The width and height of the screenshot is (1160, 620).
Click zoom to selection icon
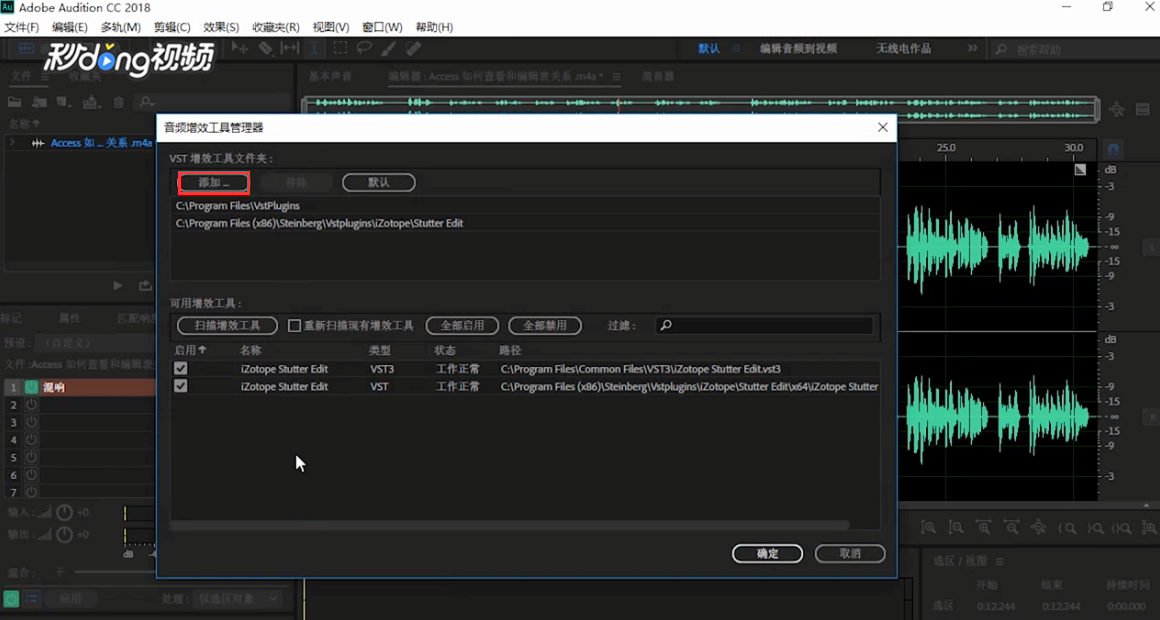click(1122, 528)
